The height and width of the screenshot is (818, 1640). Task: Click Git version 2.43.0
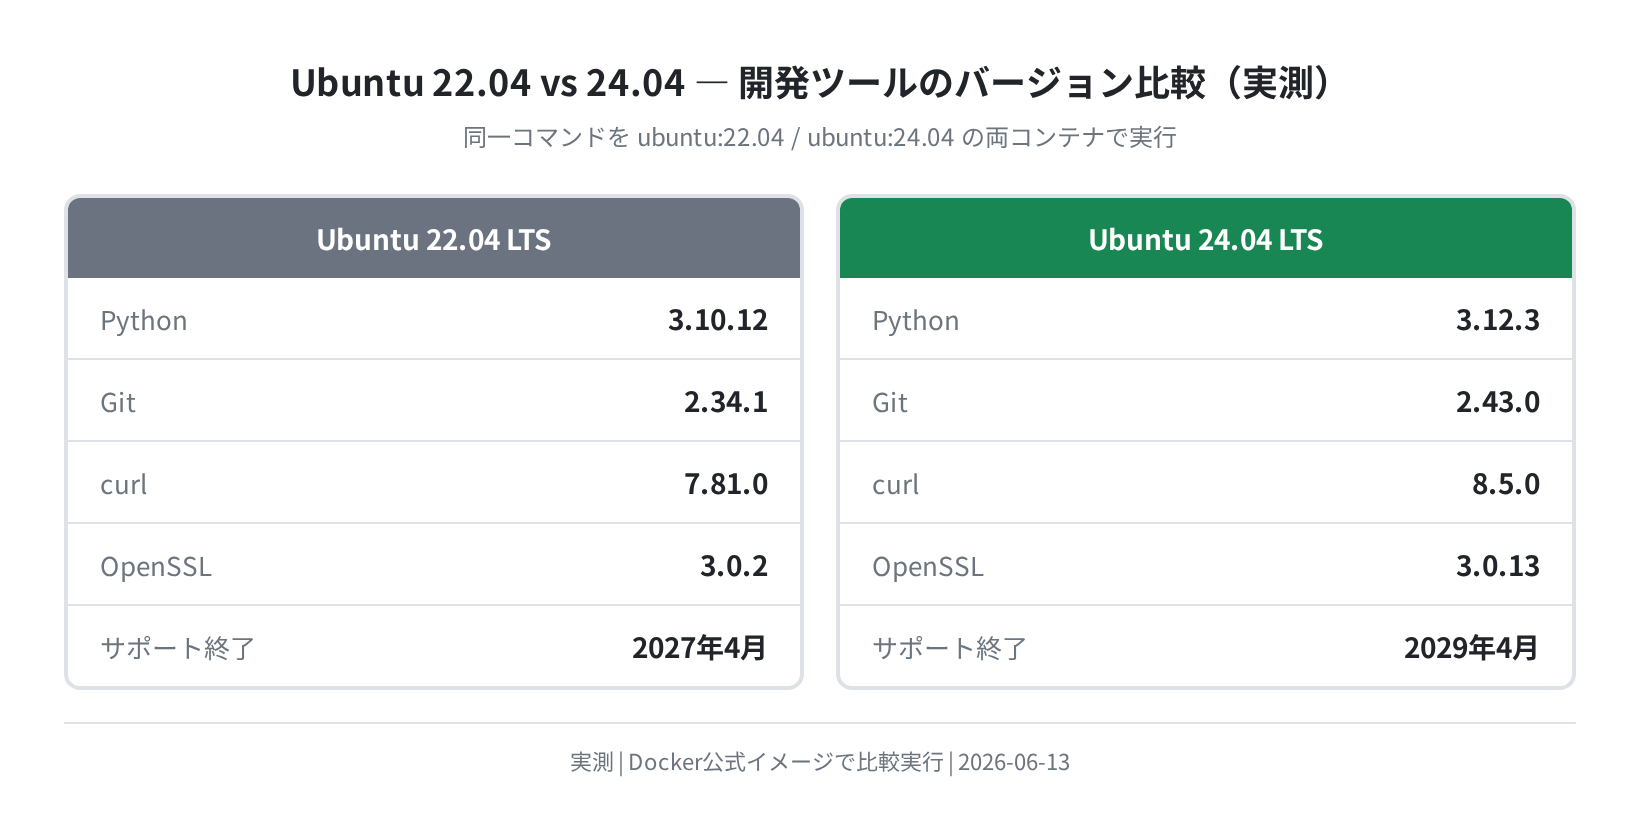[x=1498, y=402]
